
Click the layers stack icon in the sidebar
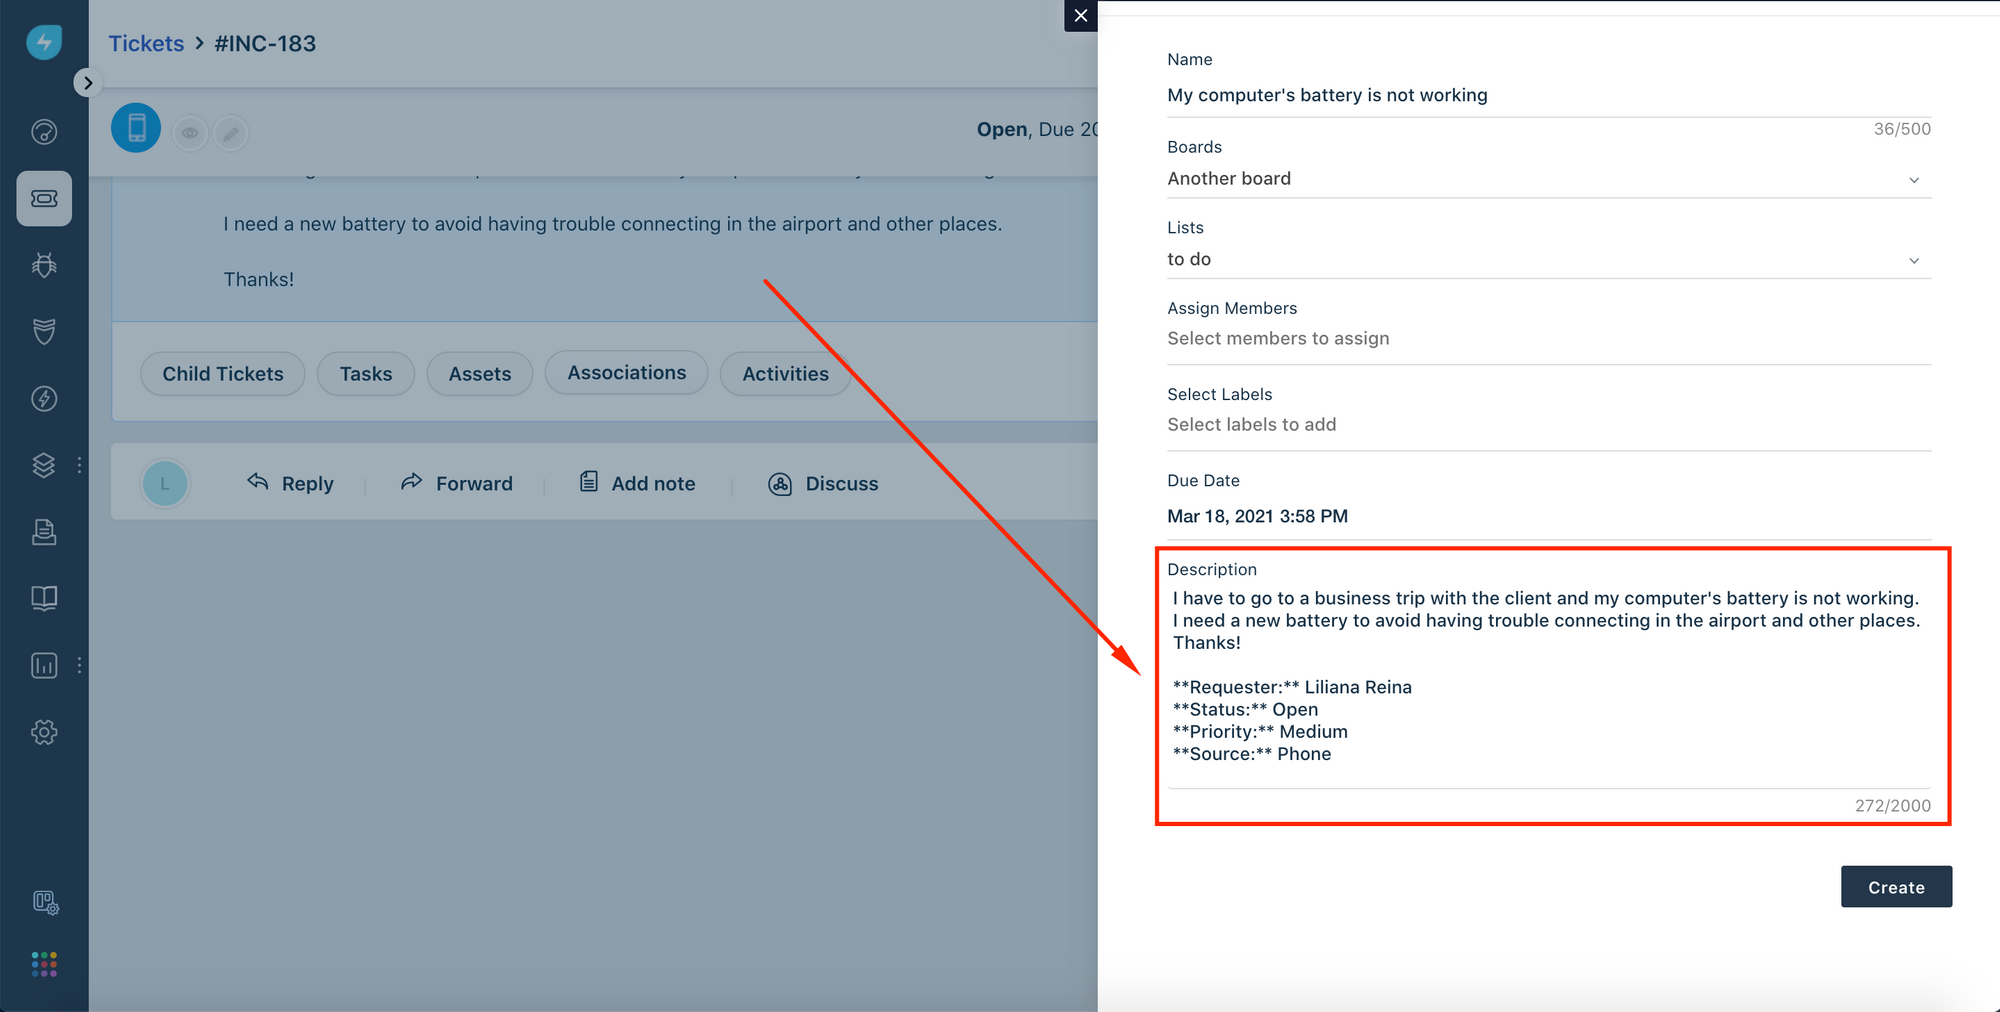tap(44, 465)
